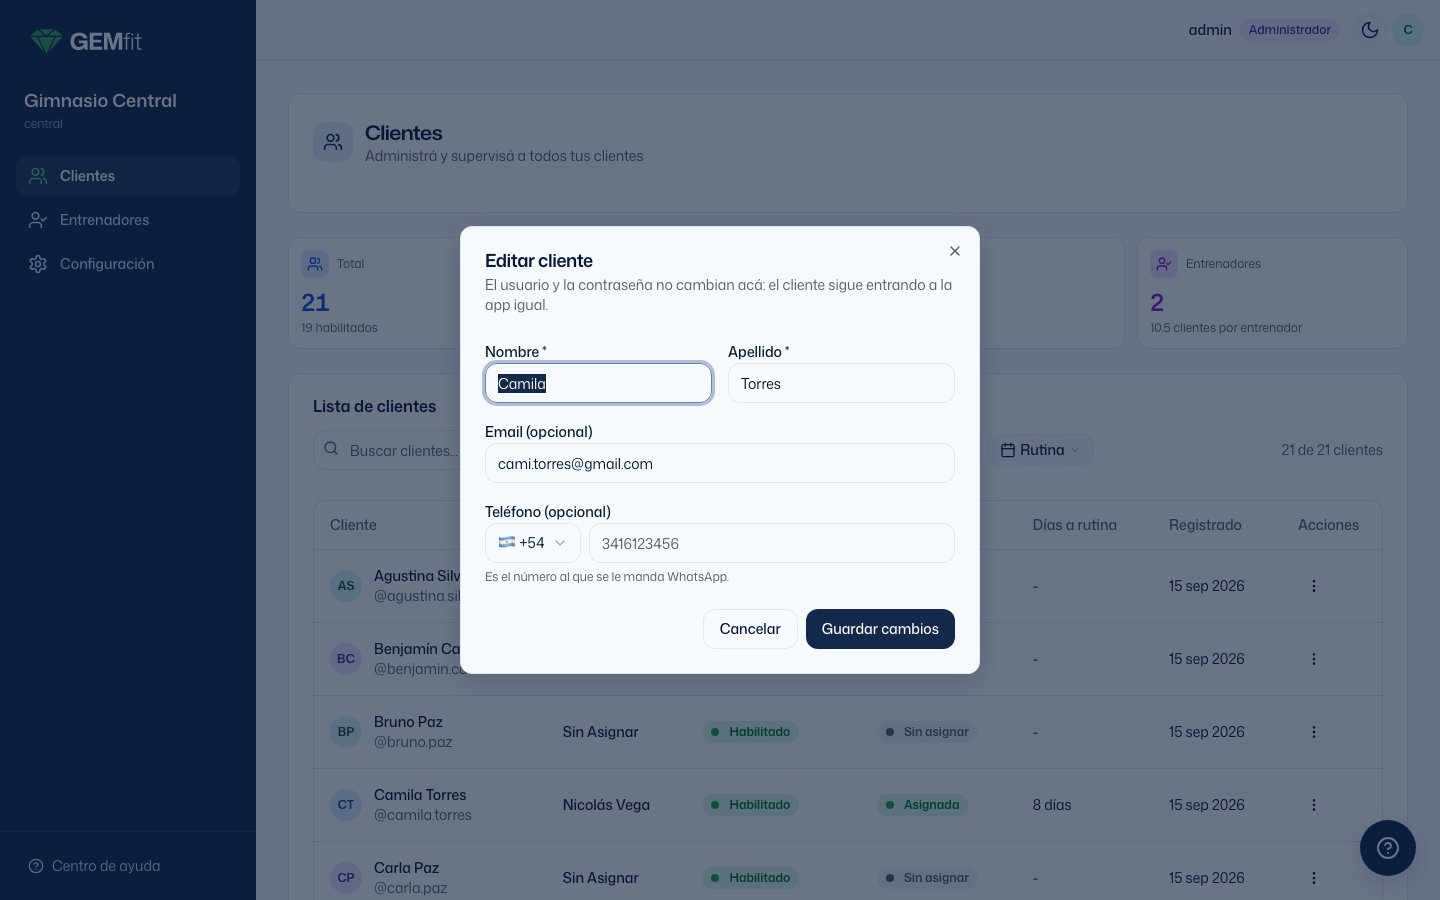Click the CP avatar of Carla Paz
The height and width of the screenshot is (900, 1440).
click(346, 878)
